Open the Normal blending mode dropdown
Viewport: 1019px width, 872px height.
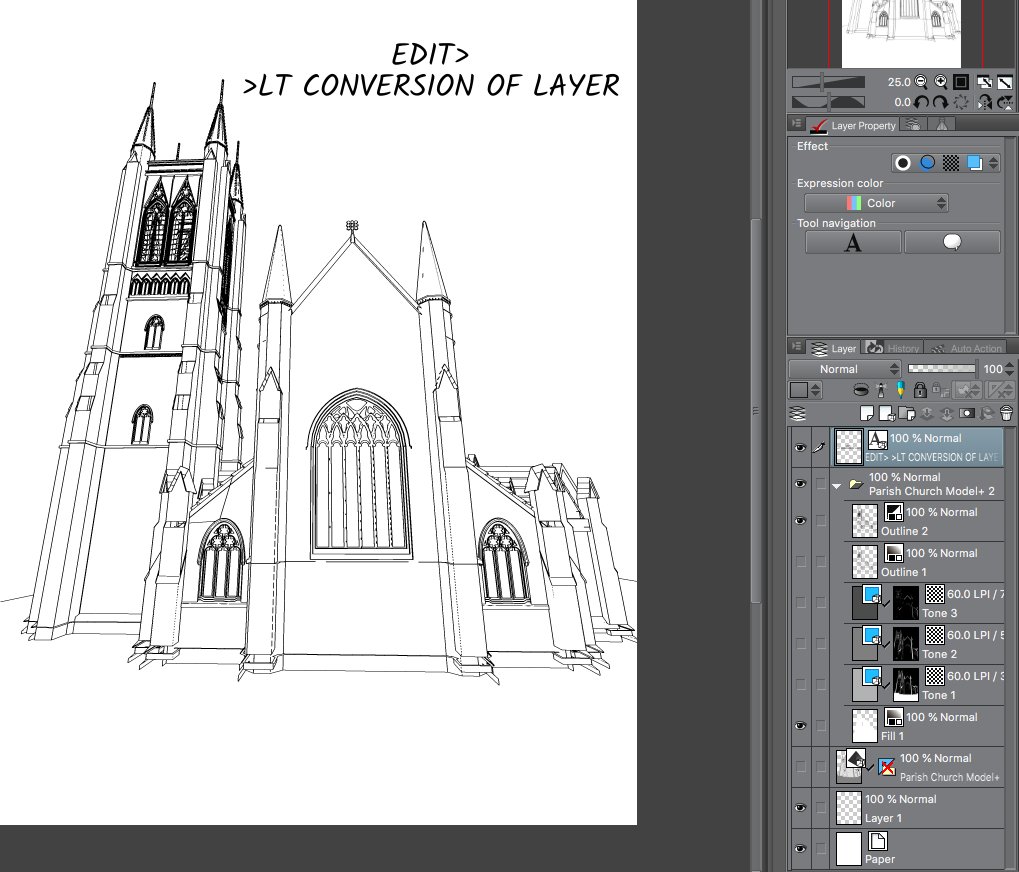844,369
